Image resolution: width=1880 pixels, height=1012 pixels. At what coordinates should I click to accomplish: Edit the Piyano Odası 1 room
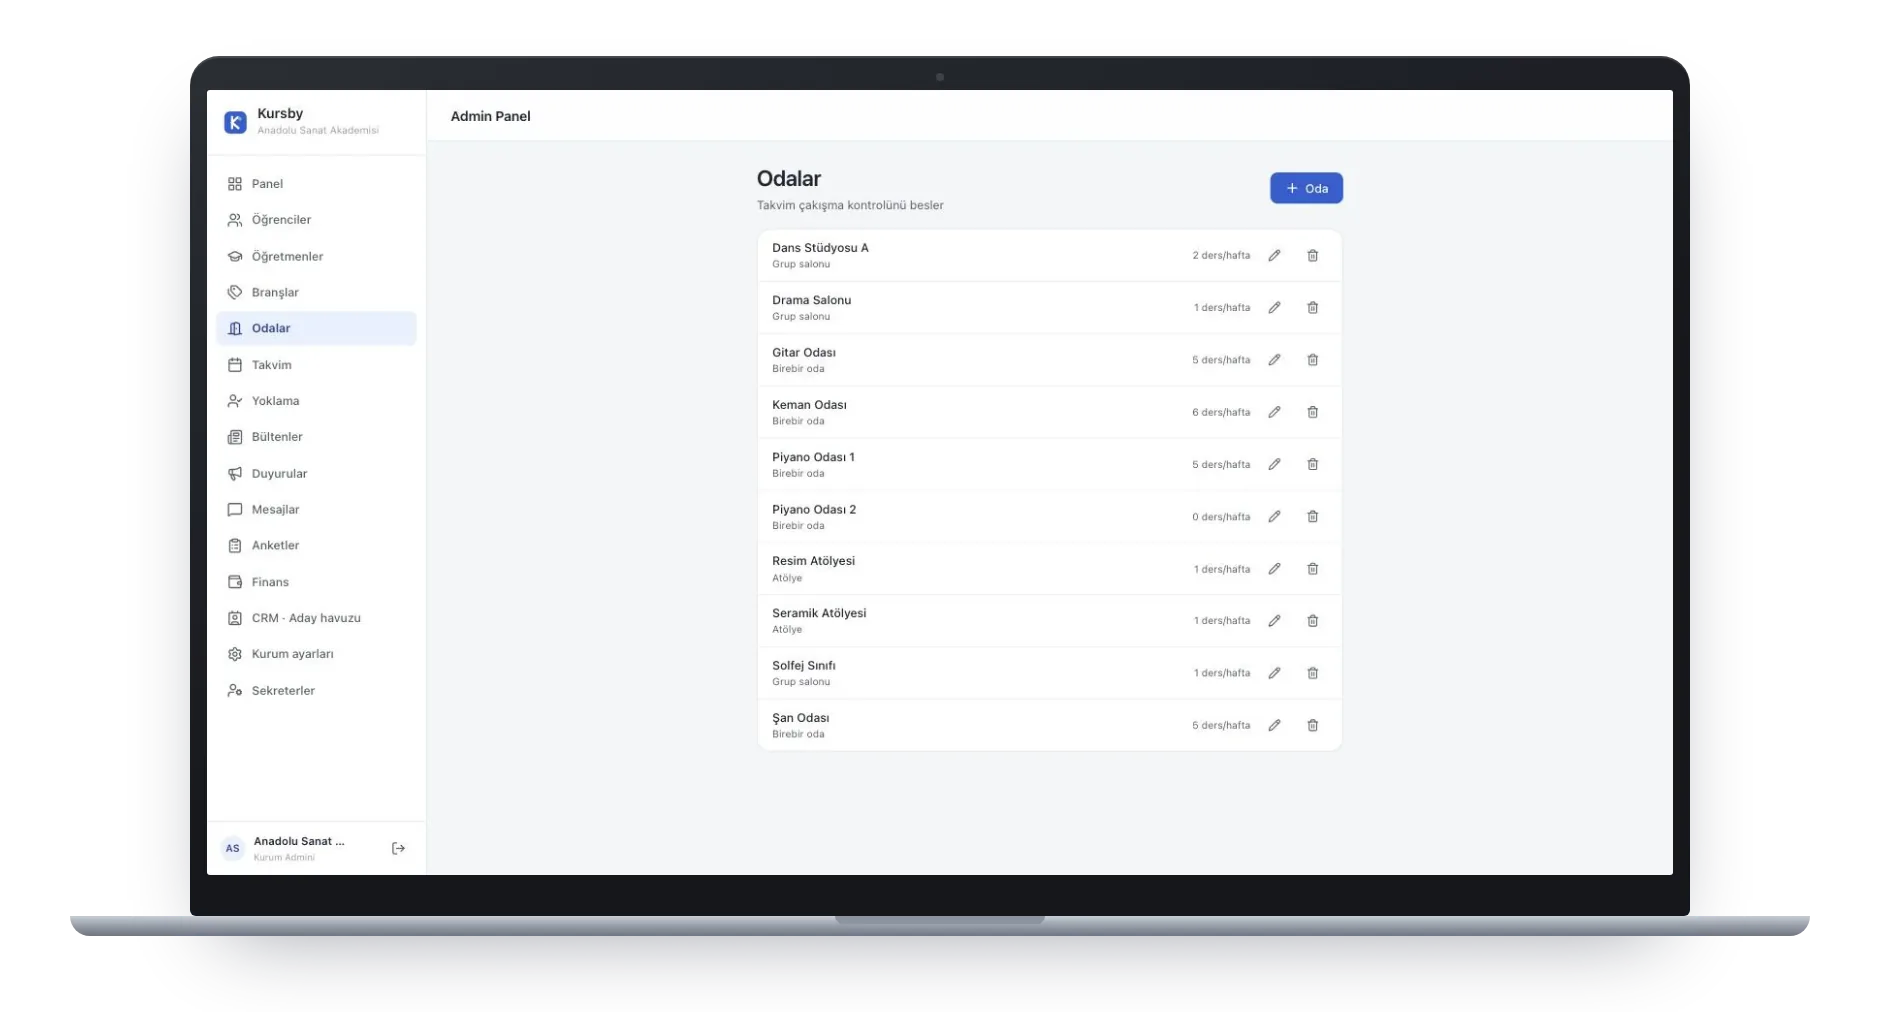[1274, 464]
